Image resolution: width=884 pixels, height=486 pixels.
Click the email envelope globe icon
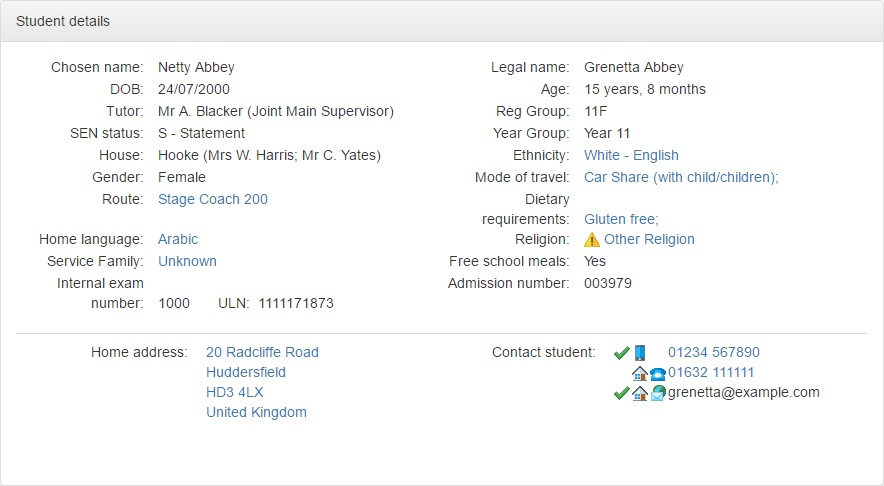pyautogui.click(x=658, y=392)
